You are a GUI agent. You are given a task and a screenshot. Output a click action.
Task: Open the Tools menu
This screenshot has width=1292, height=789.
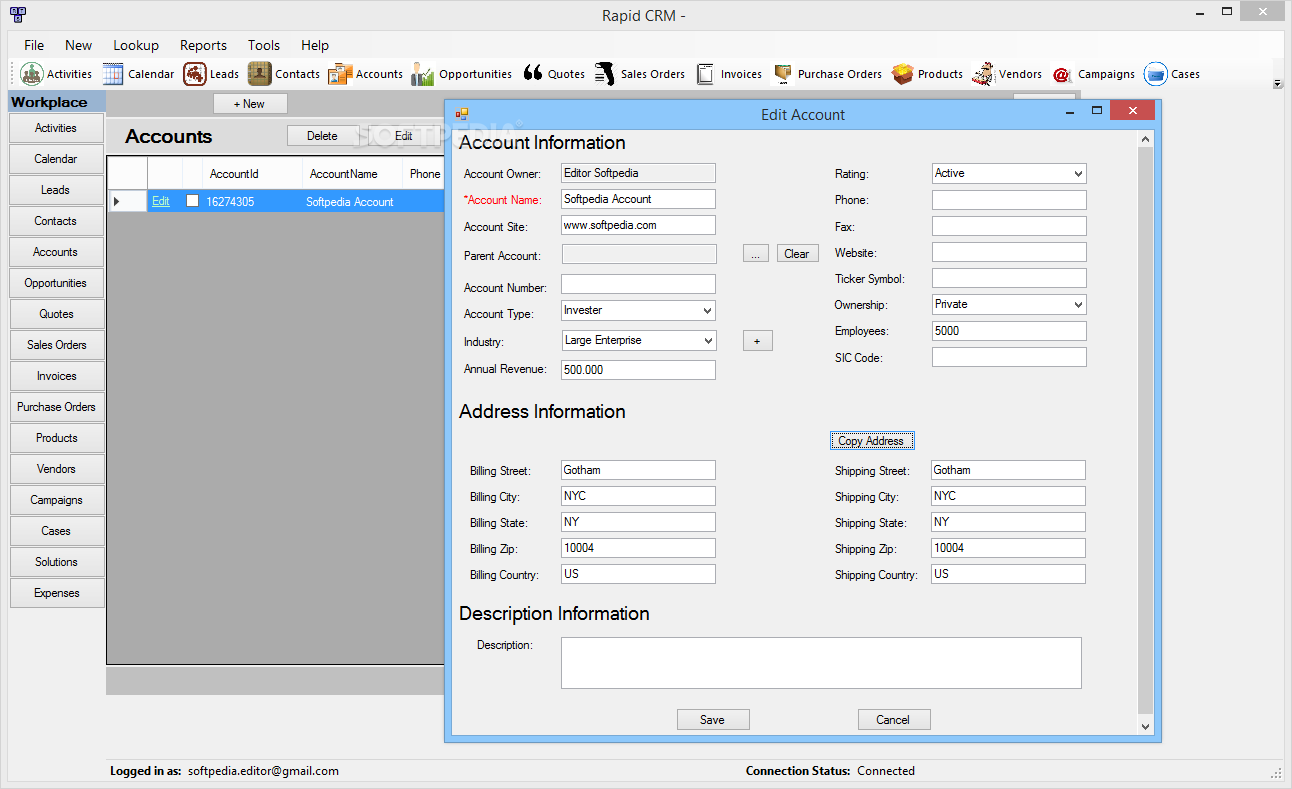(264, 45)
